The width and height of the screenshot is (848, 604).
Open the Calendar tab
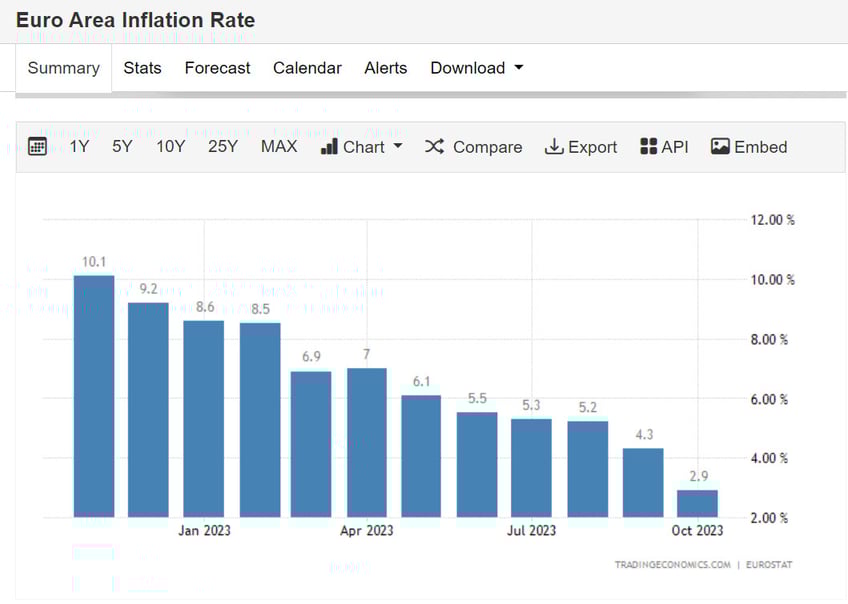click(x=307, y=68)
